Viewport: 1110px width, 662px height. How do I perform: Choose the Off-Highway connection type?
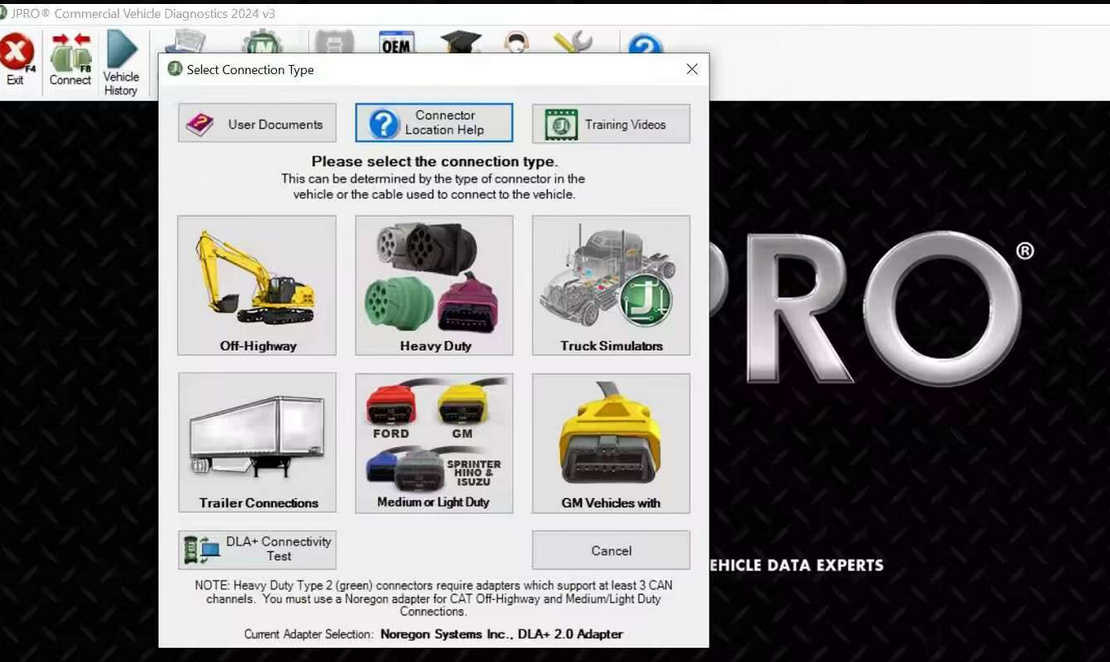pyautogui.click(x=256, y=285)
